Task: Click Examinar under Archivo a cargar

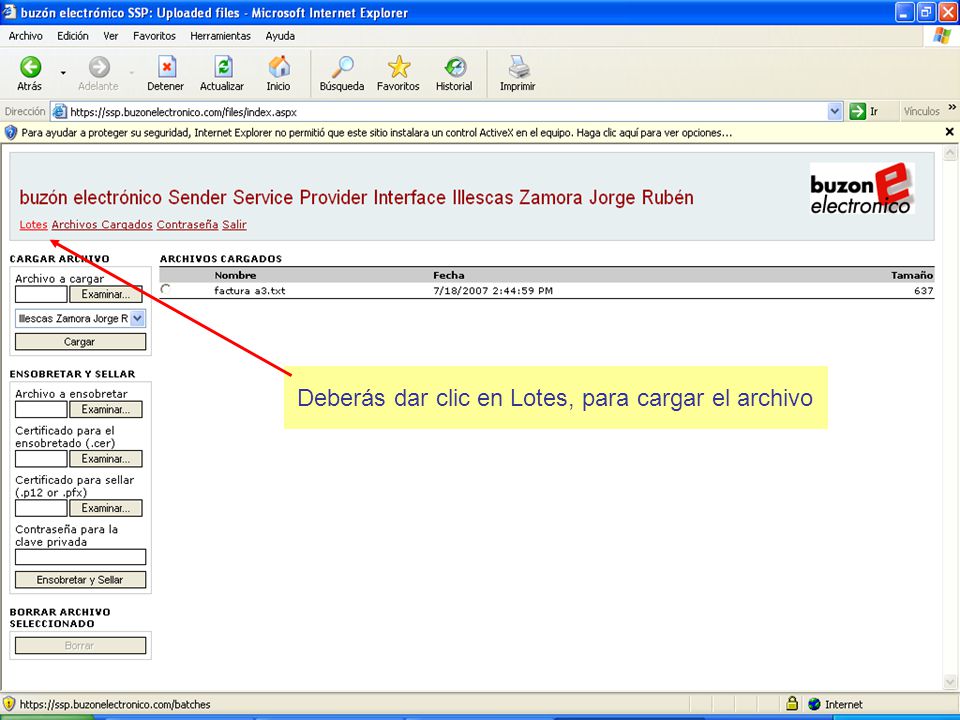Action: pos(106,294)
